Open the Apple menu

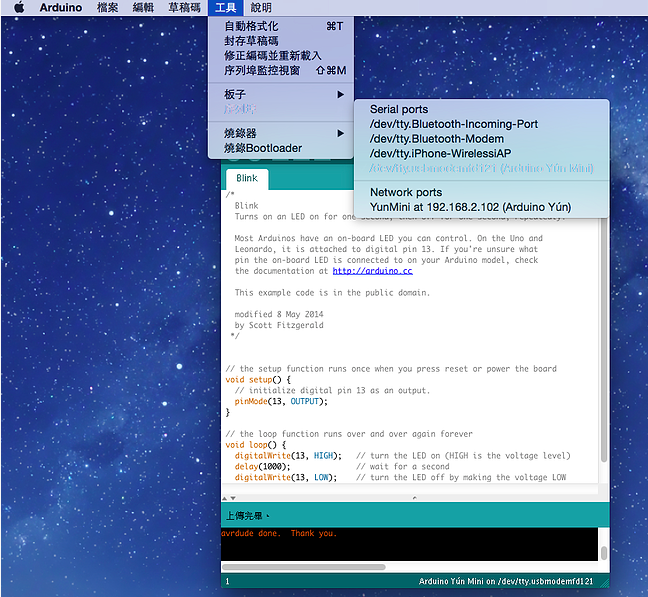point(19,7)
